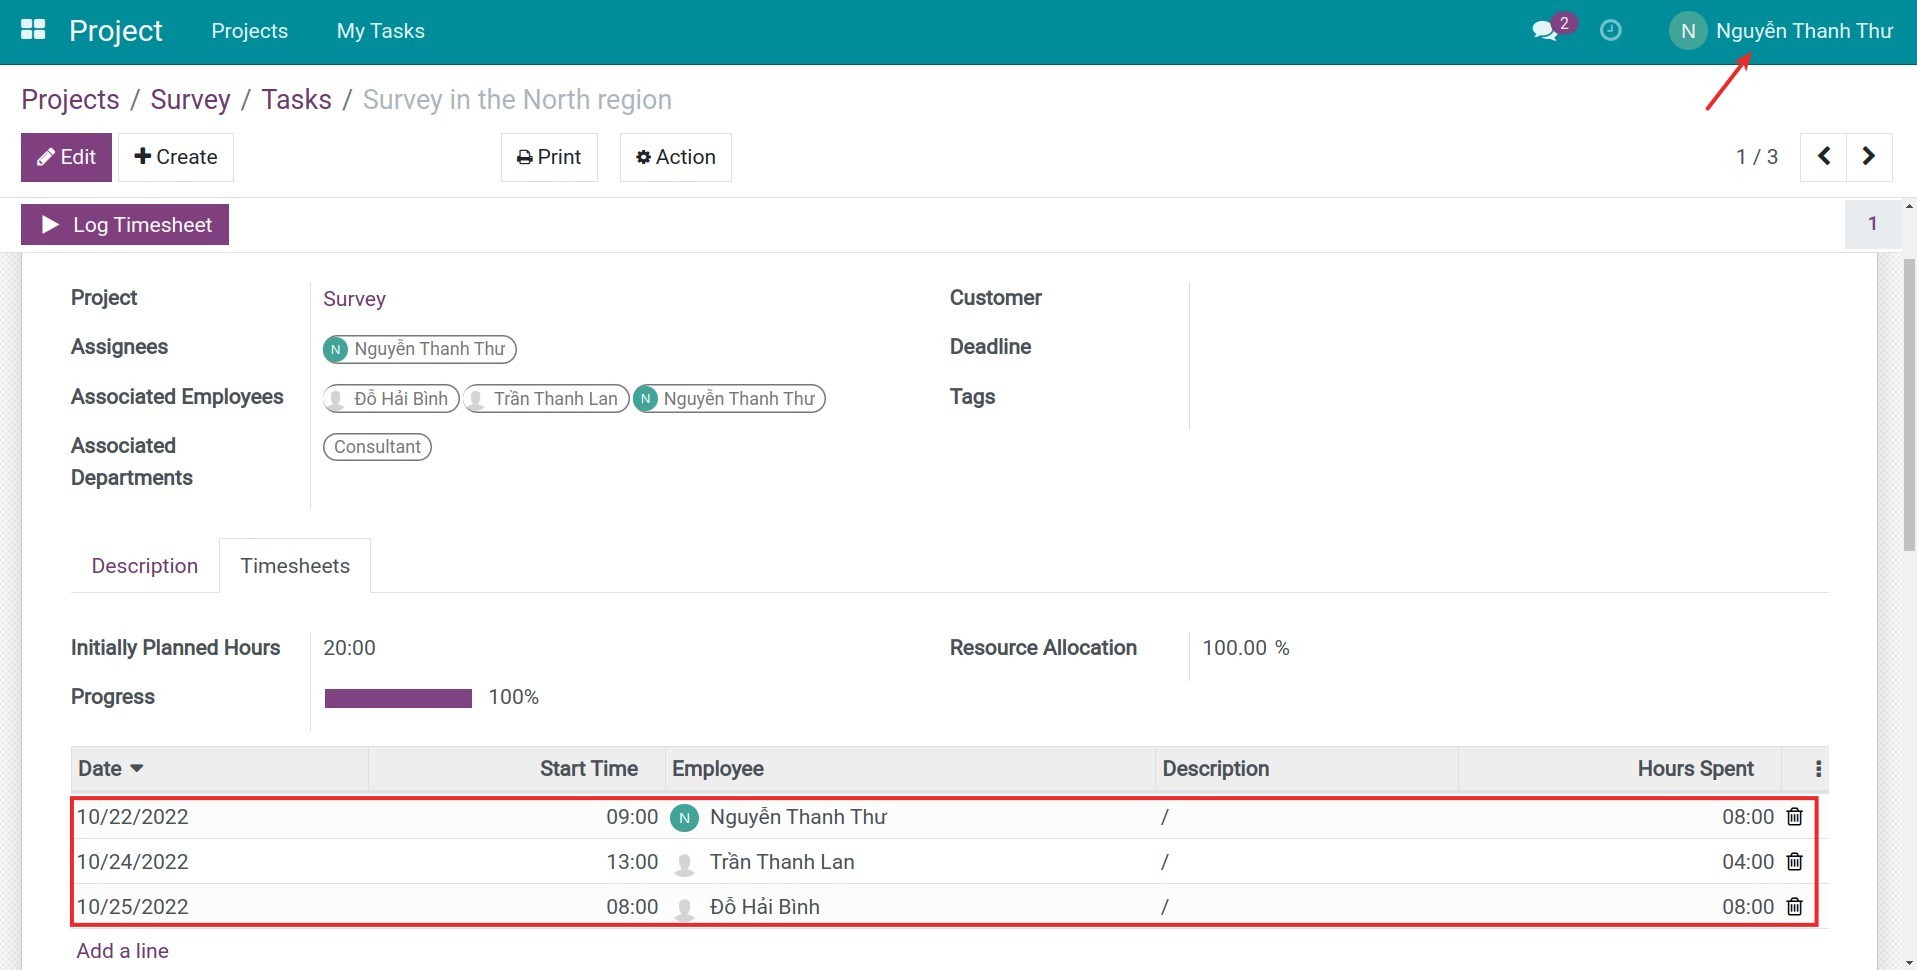Delete the 10/22/2022 timesheet entry
This screenshot has height=970, width=1917.
pos(1793,816)
